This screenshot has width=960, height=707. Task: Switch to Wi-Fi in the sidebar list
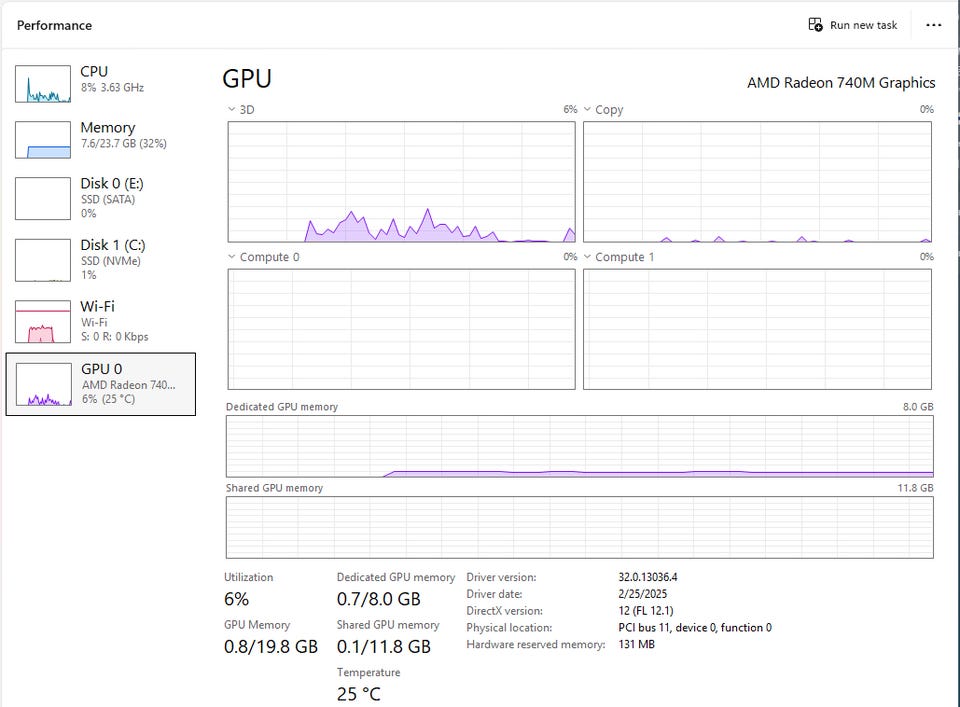(98, 306)
